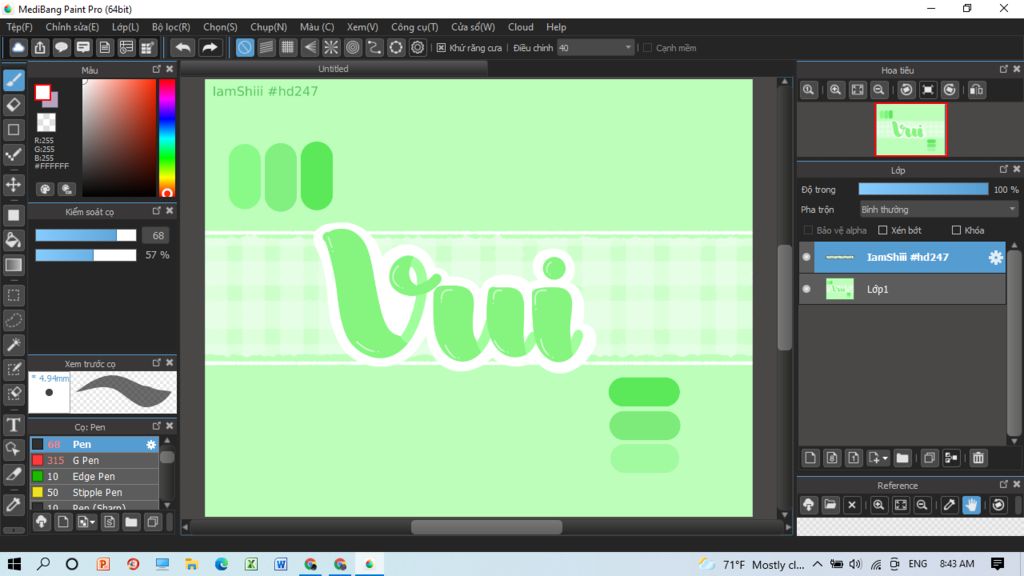Image resolution: width=1024 pixels, height=576 pixels.
Task: Select the Rectangle selection tool
Action: coord(14,295)
